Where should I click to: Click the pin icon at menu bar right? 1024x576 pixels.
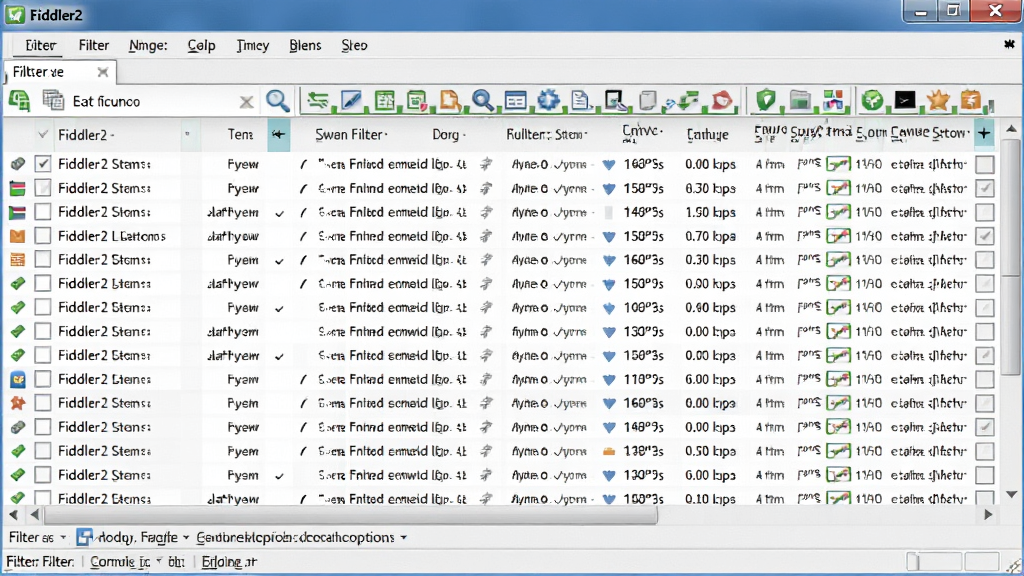(x=1009, y=44)
